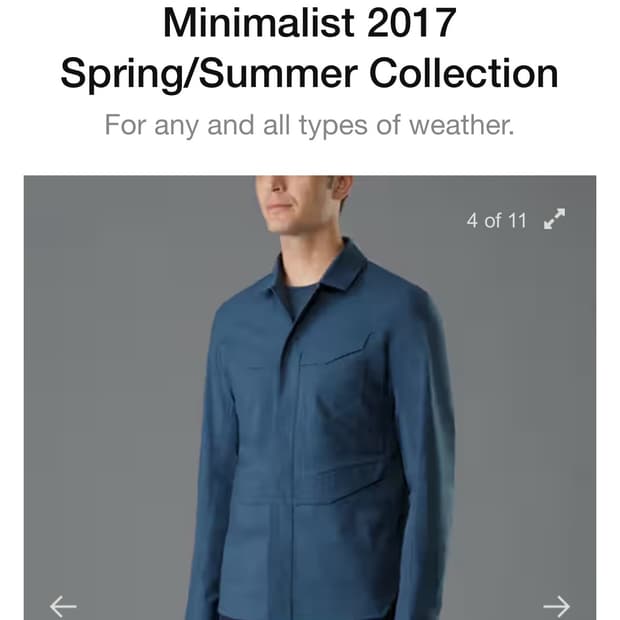Viewport: 620px width, 620px height.
Task: Click the blue jacket slideshow image
Action: coord(310,397)
